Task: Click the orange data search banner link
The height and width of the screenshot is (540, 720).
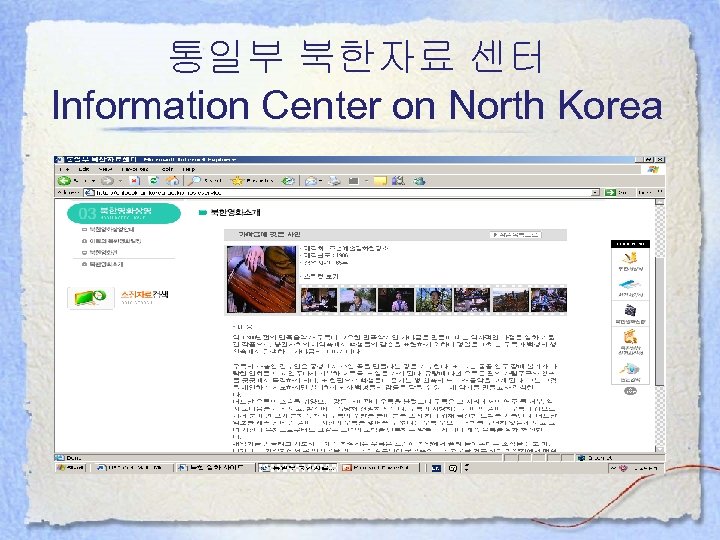Action: point(145,296)
